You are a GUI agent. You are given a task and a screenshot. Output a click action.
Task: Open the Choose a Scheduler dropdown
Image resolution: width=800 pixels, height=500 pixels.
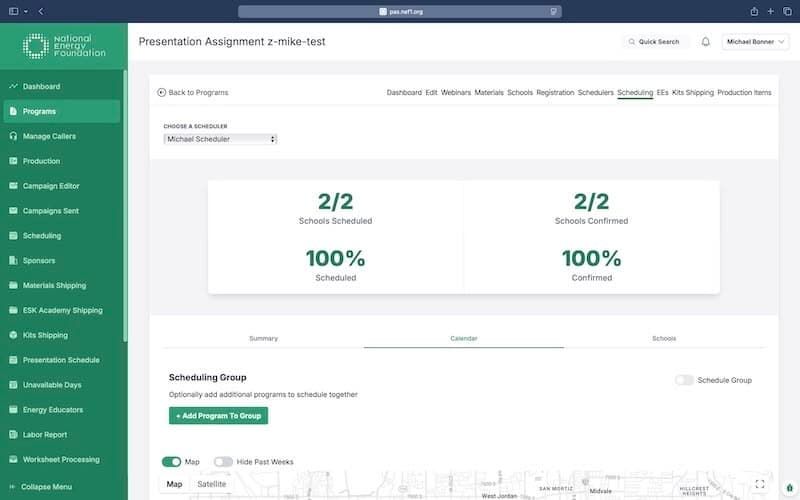[x=220, y=139]
